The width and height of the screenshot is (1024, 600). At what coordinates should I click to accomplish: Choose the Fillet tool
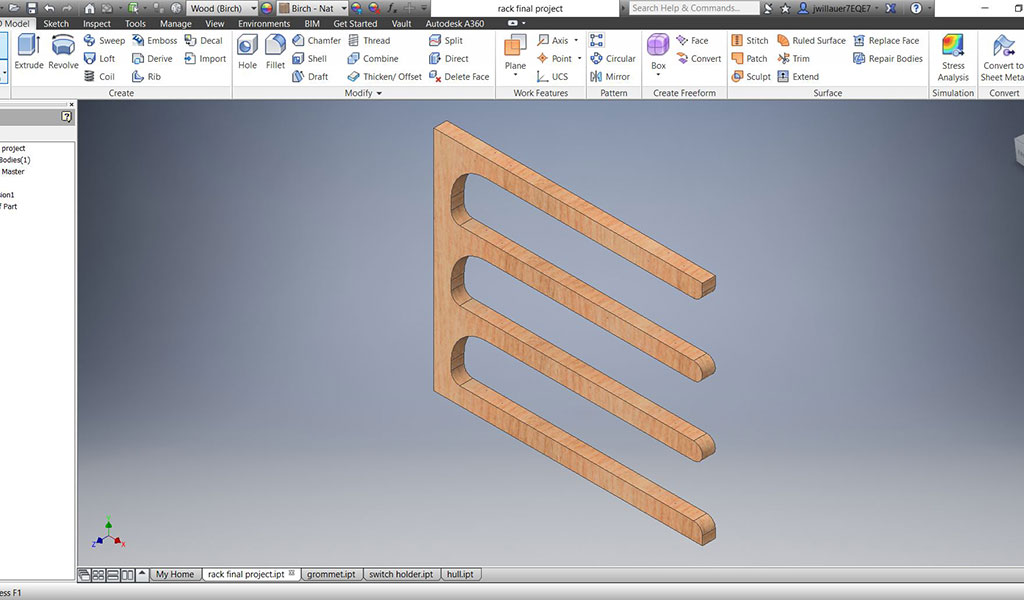[x=275, y=52]
